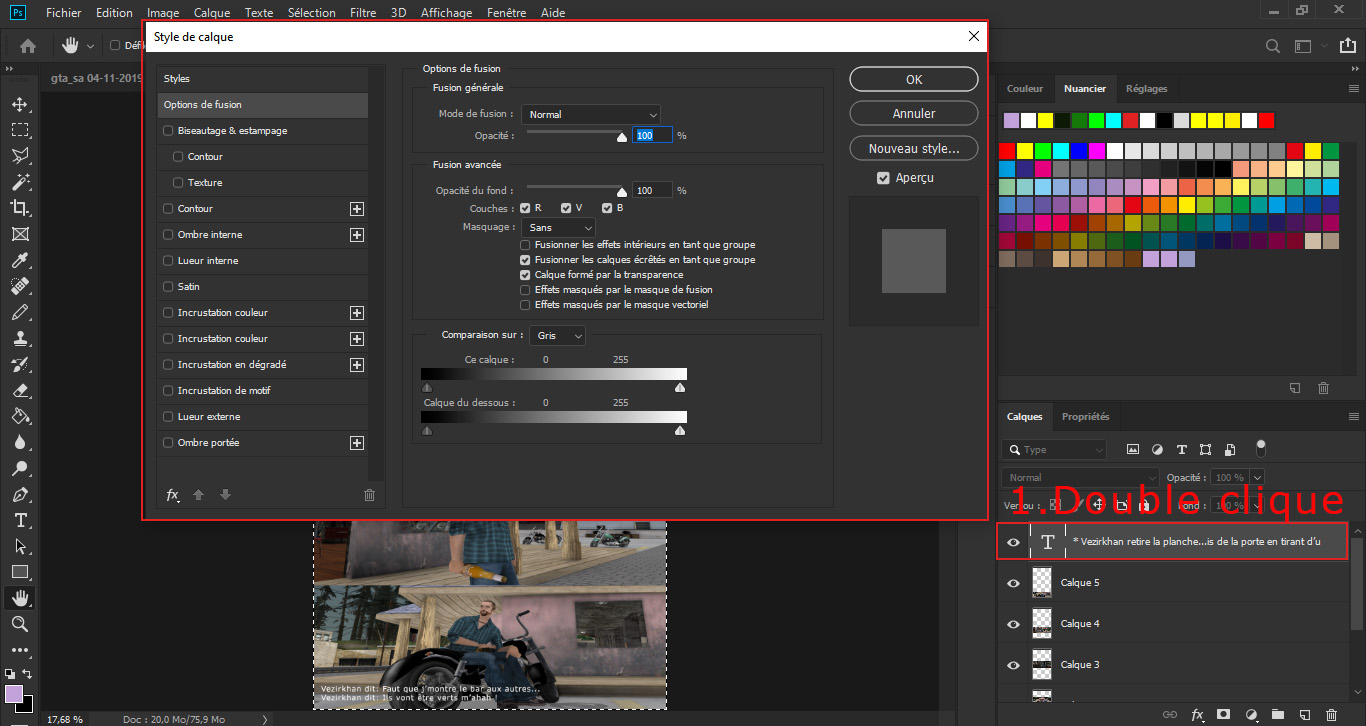Viewport: 1366px width, 726px height.
Task: Click the fx icon in the Style de calque dialog
Action: 172,494
